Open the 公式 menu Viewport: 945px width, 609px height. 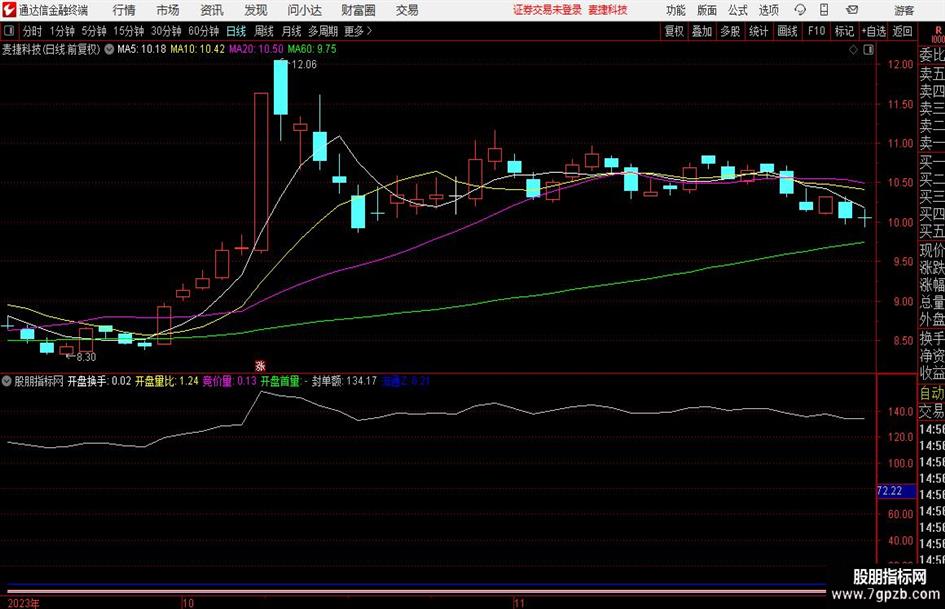point(737,10)
